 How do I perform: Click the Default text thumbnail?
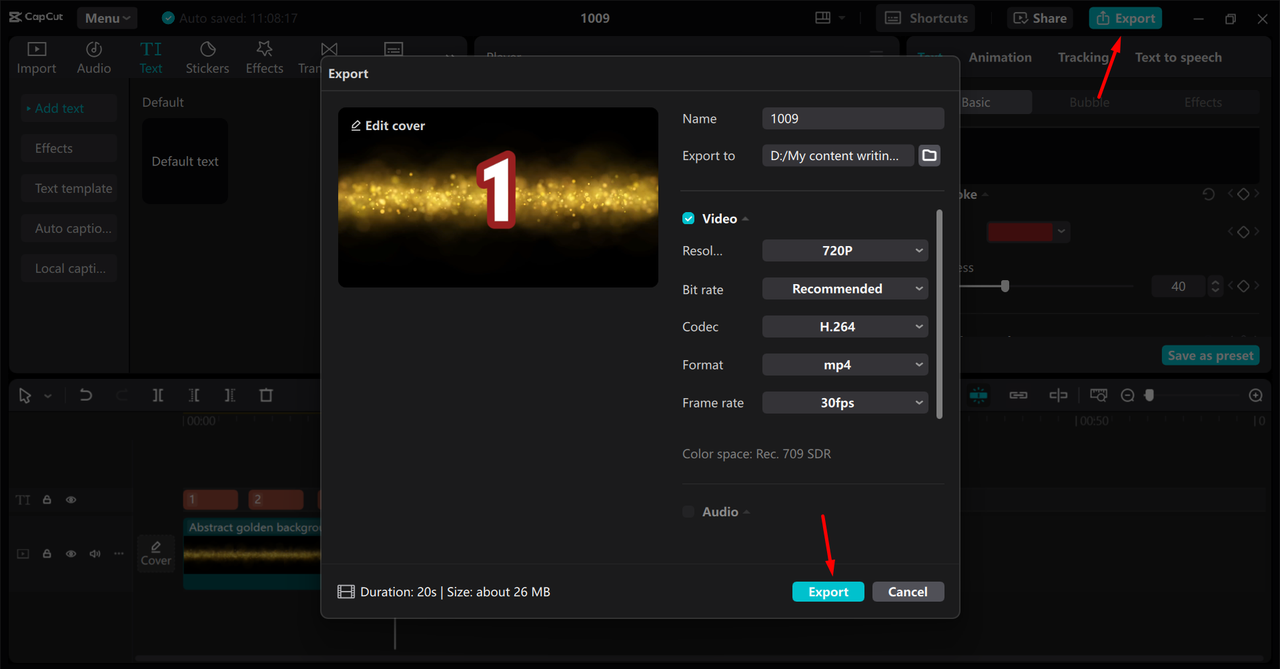click(185, 161)
